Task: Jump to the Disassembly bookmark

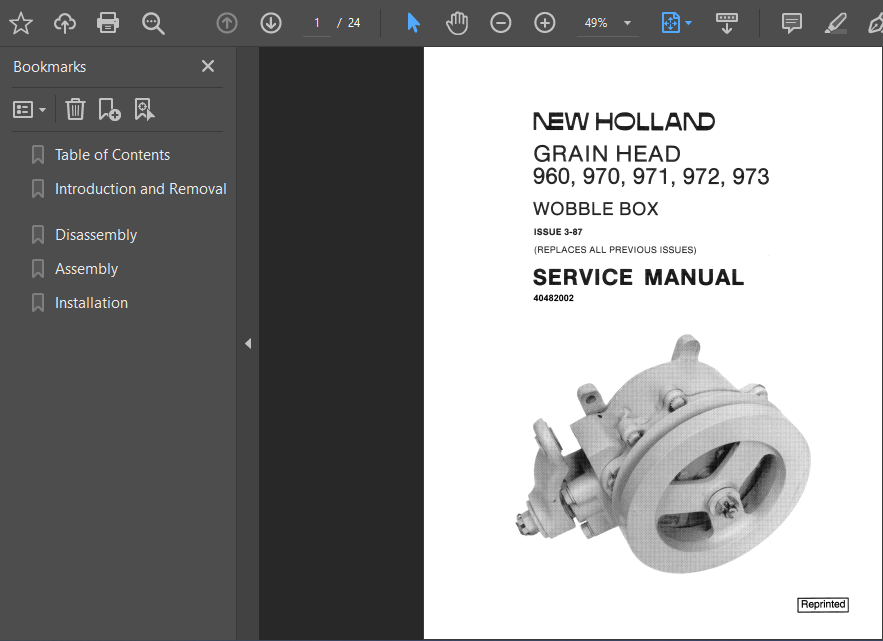Action: point(95,234)
